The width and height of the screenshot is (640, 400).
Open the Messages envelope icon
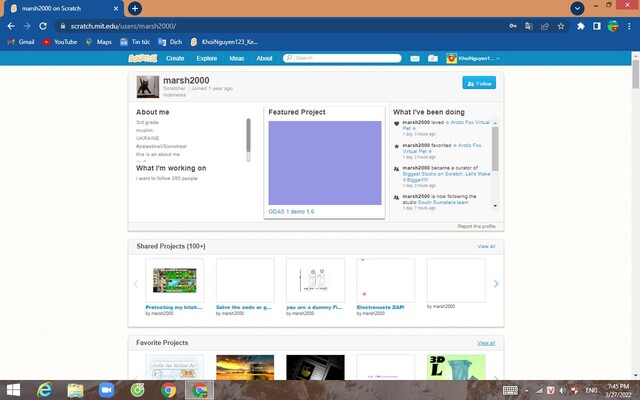[x=415, y=58]
